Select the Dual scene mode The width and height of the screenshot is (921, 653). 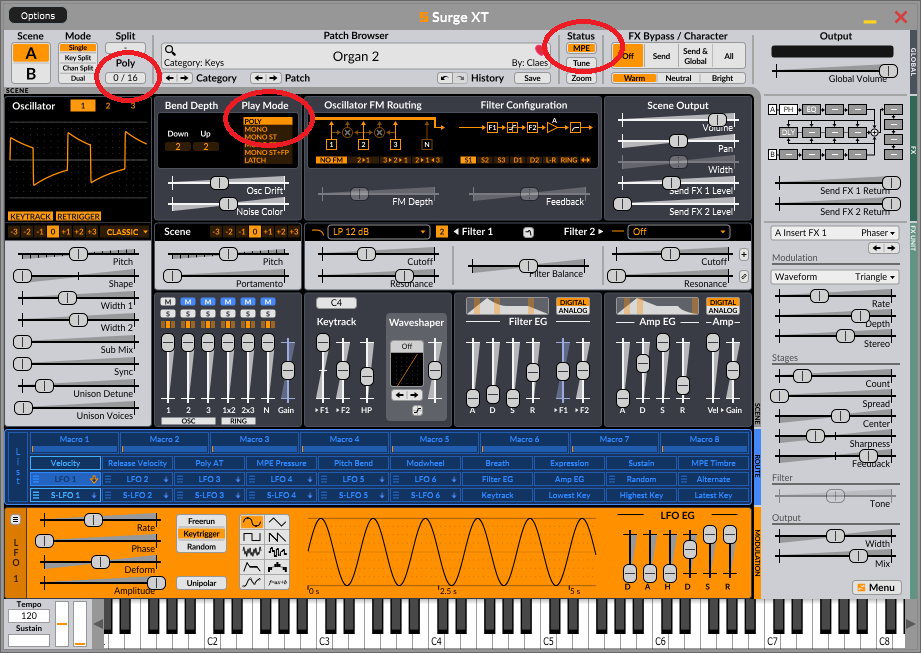(x=78, y=78)
